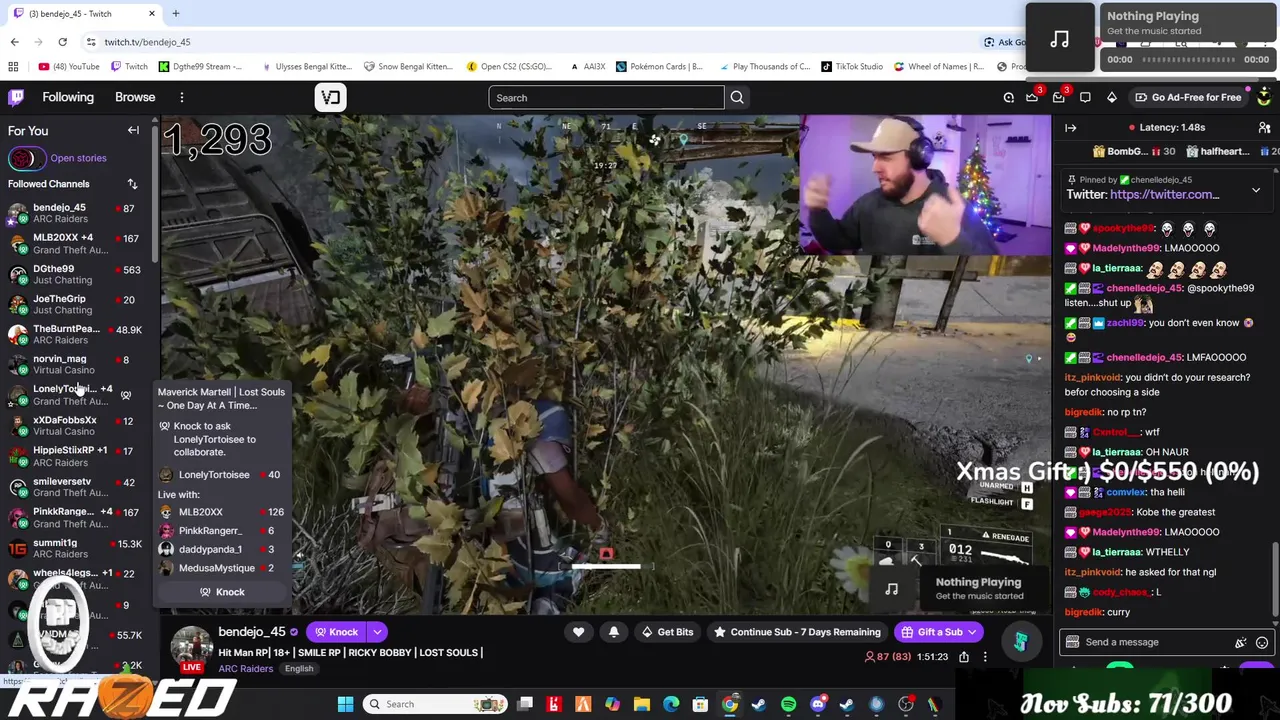Image resolution: width=1280 pixels, height=720 pixels.
Task: Click the search magnifier button
Action: coord(737,98)
